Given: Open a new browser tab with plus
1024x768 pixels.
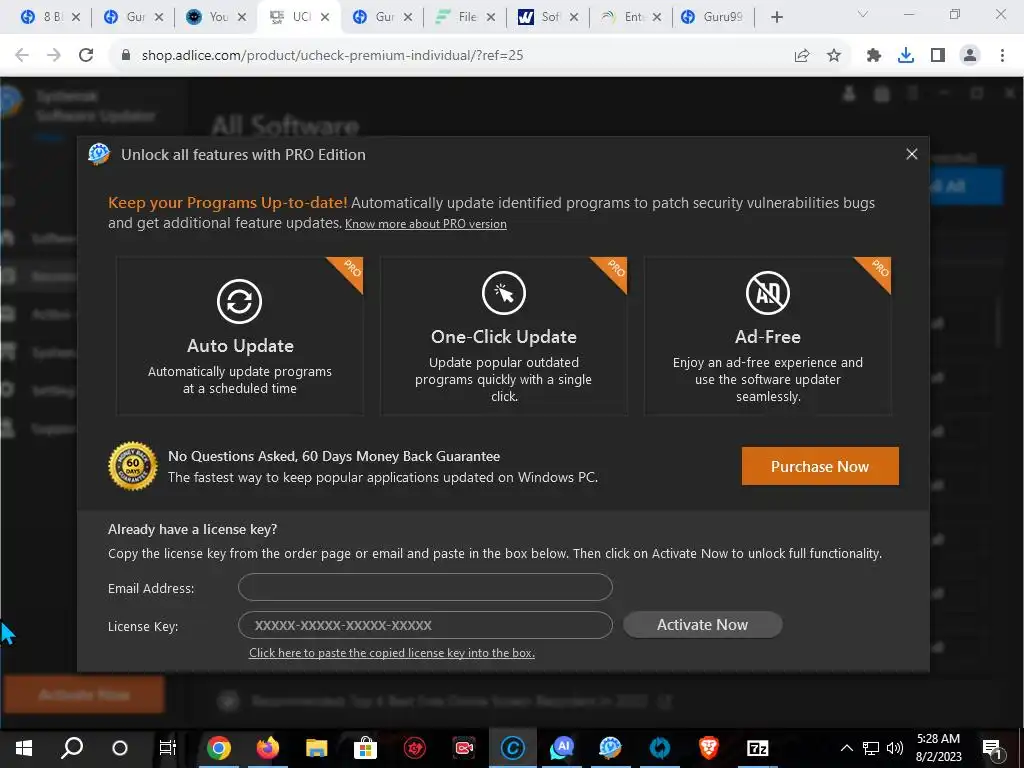Looking at the screenshot, I should (x=776, y=17).
